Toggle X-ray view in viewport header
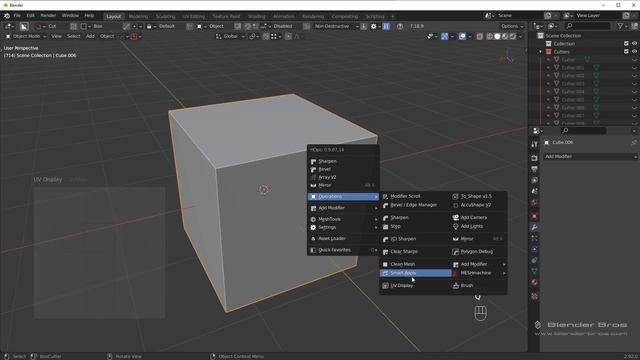This screenshot has height=360, width=640. (480, 36)
